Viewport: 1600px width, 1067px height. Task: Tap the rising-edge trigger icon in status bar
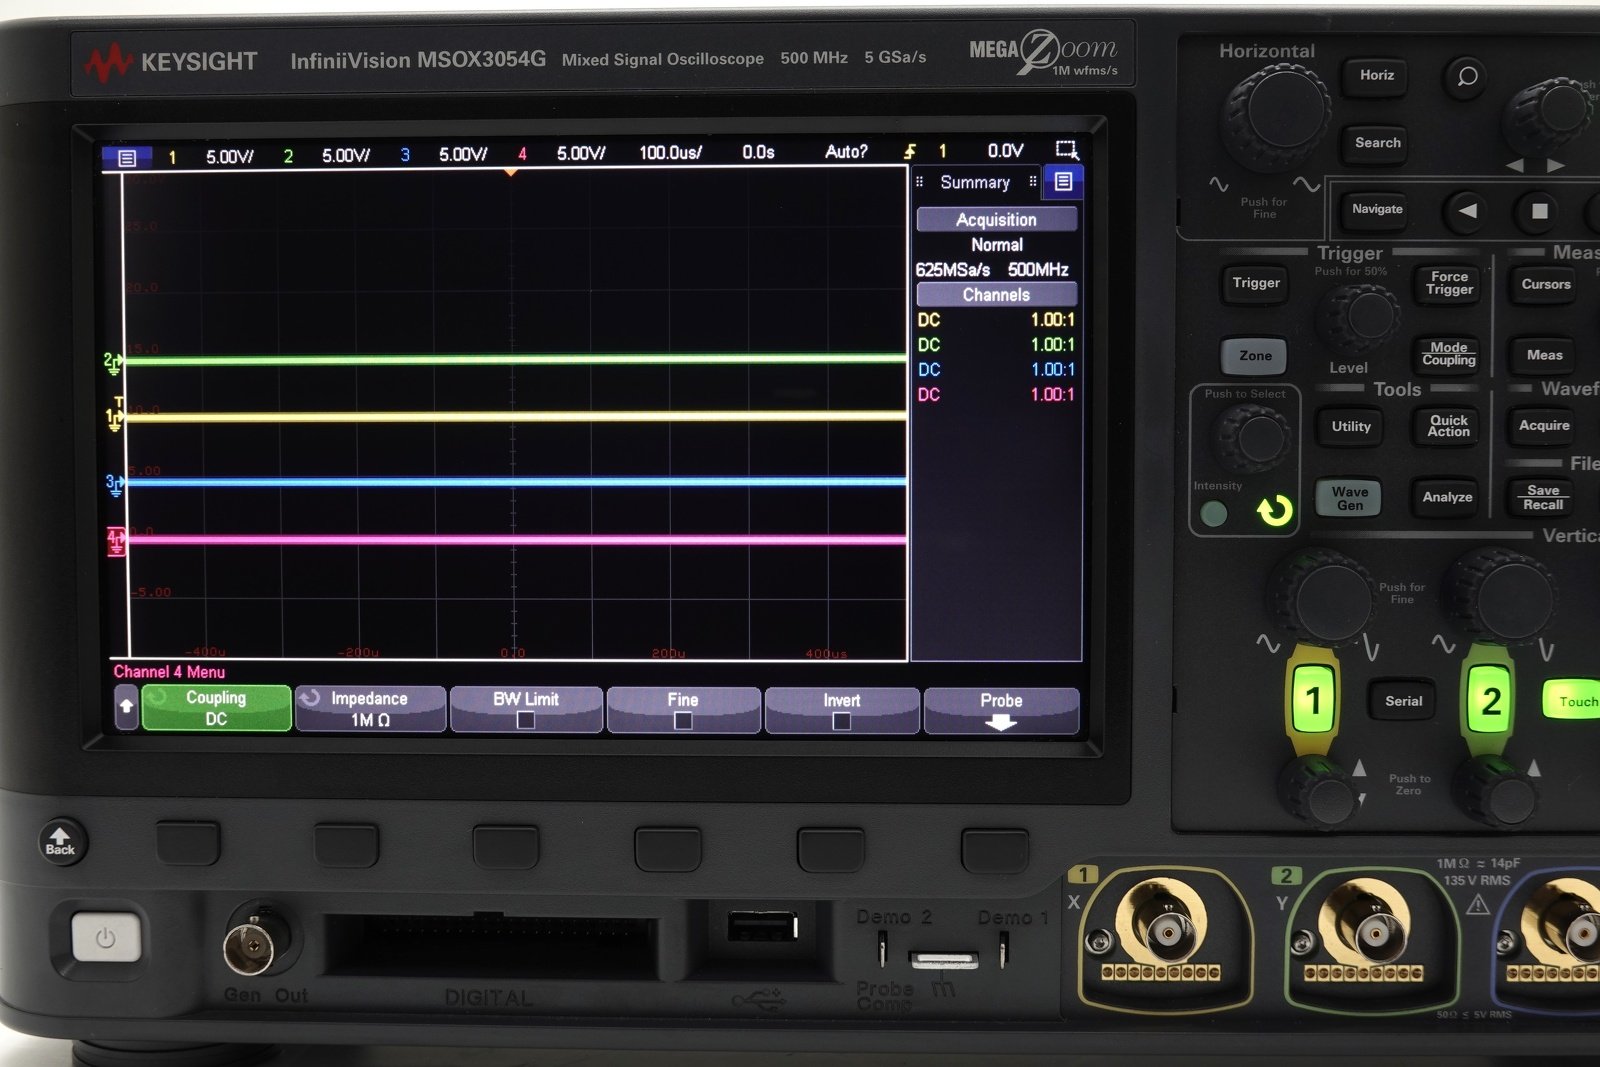pyautogui.click(x=910, y=151)
